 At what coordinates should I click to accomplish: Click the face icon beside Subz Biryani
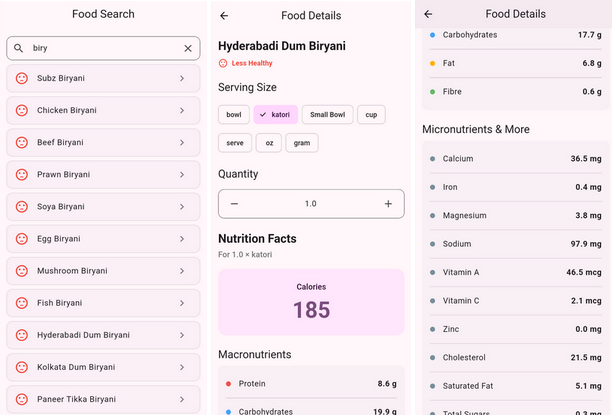pyautogui.click(x=22, y=78)
